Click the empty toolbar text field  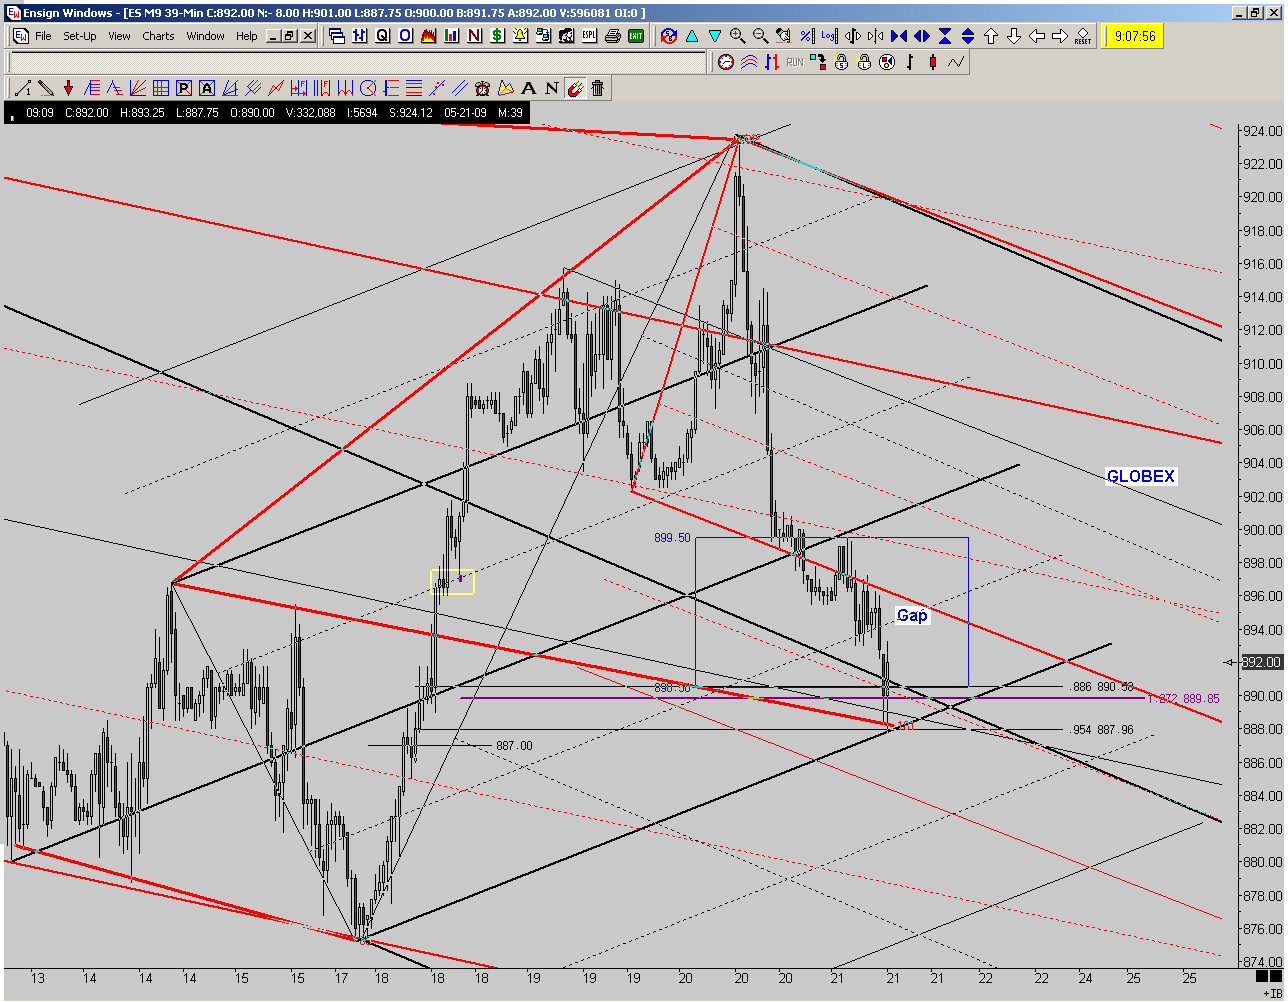(357, 62)
